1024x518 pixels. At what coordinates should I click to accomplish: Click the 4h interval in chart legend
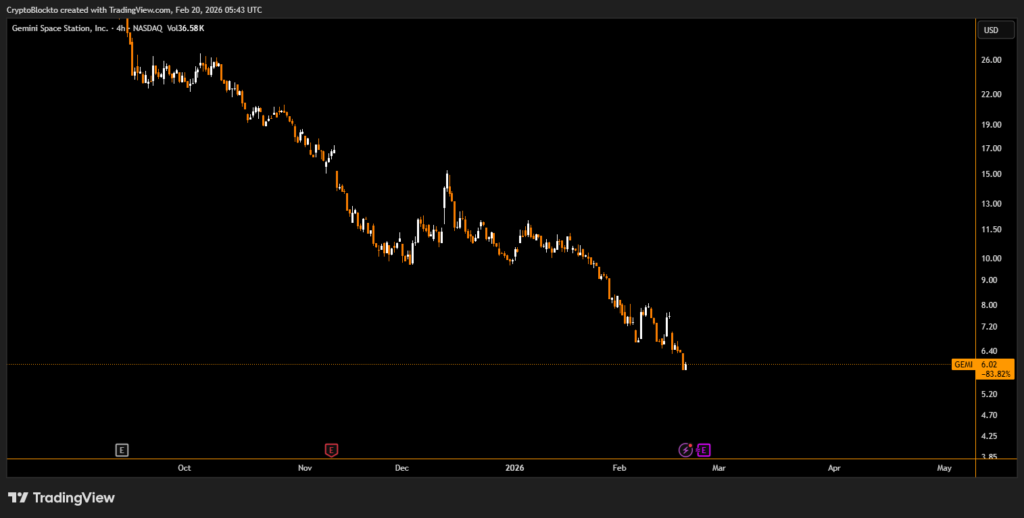coord(119,29)
